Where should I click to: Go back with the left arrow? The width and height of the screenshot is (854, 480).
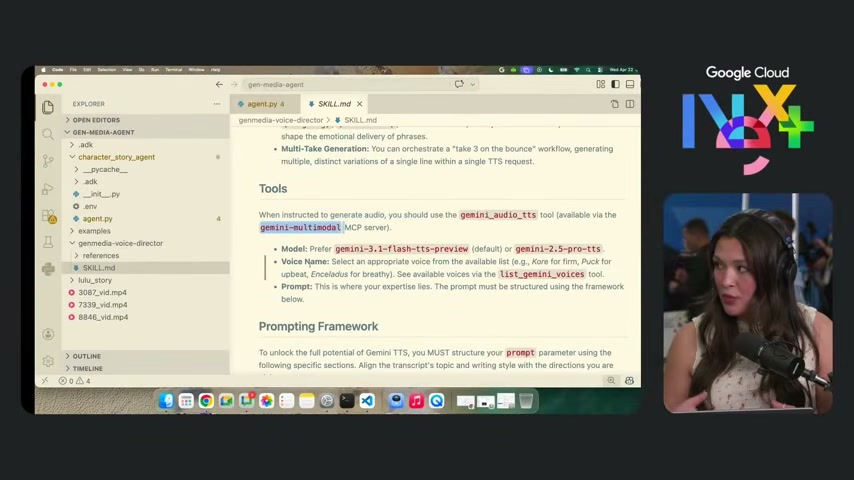coord(219,84)
